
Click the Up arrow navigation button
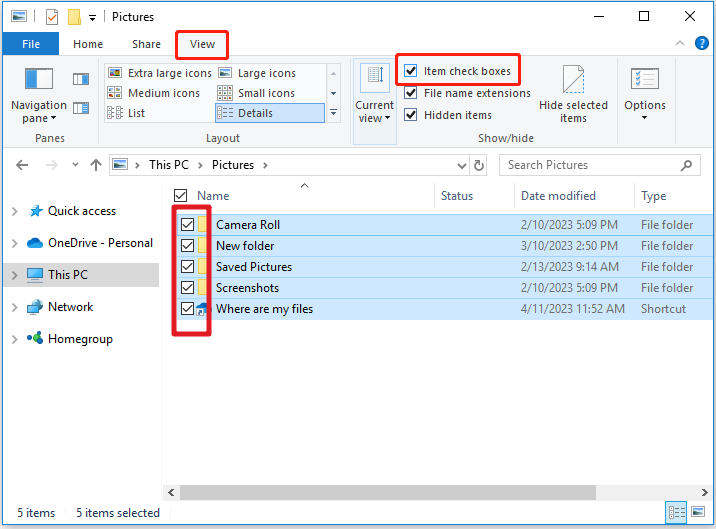(96, 165)
